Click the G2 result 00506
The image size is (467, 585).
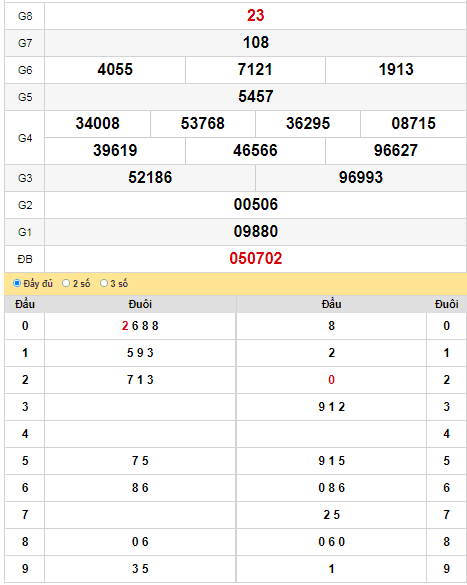[x=256, y=204]
